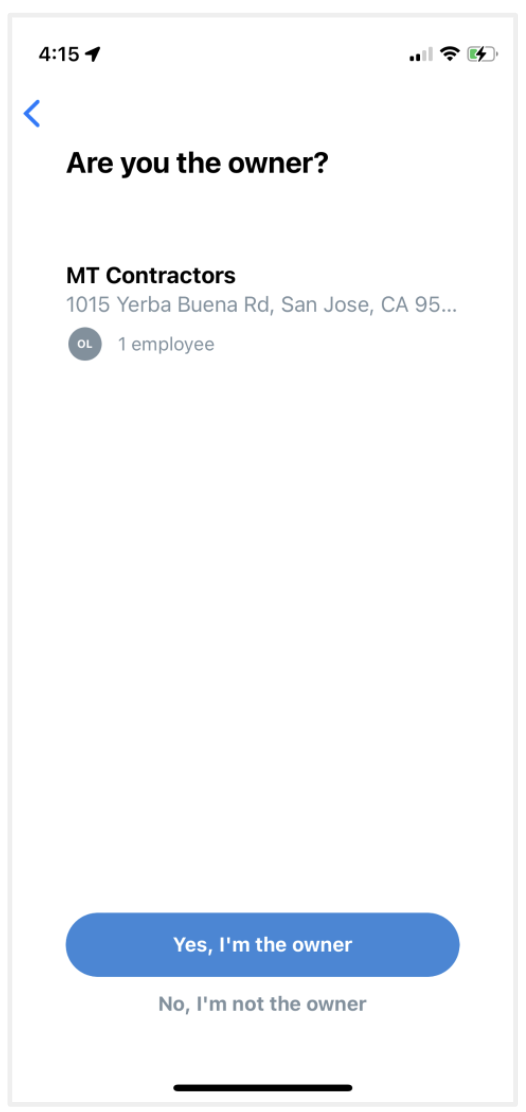Tap the battery charging icon
This screenshot has width=526, height=1112.
pyautogui.click(x=483, y=54)
